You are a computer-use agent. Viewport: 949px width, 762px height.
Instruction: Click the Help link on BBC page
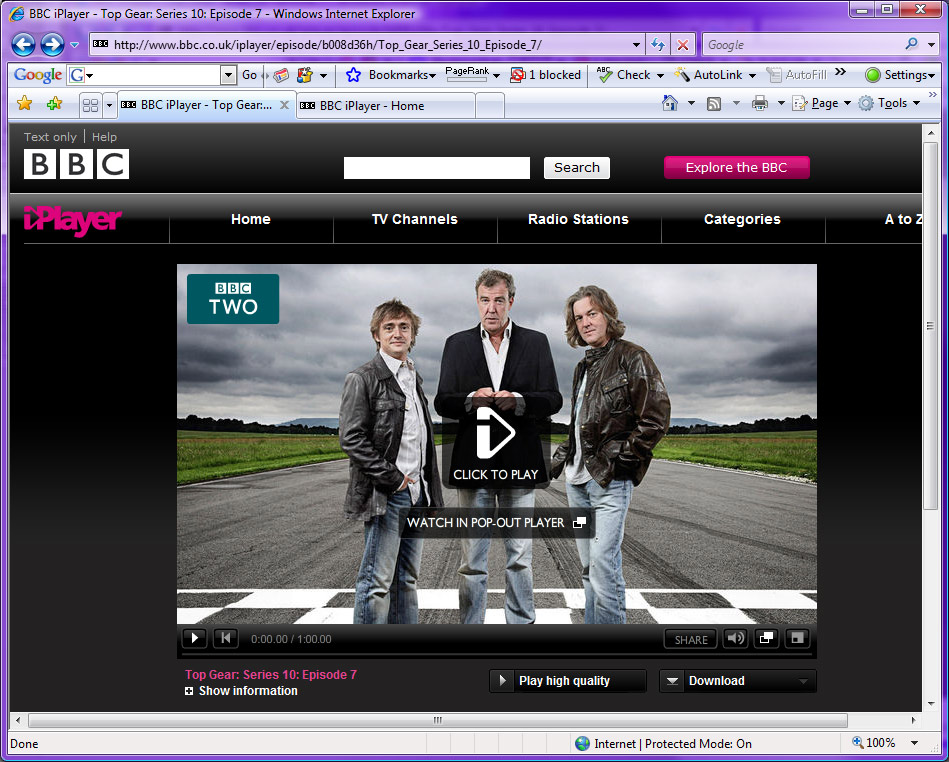tap(104, 137)
